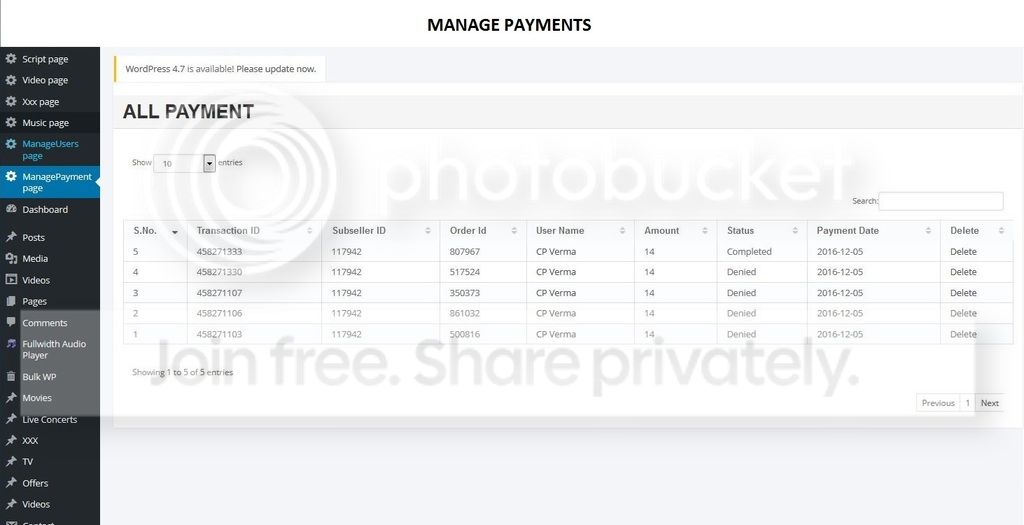1024x525 pixels.
Task: Sort table by Payment Date column
Action: pyautogui.click(x=874, y=231)
